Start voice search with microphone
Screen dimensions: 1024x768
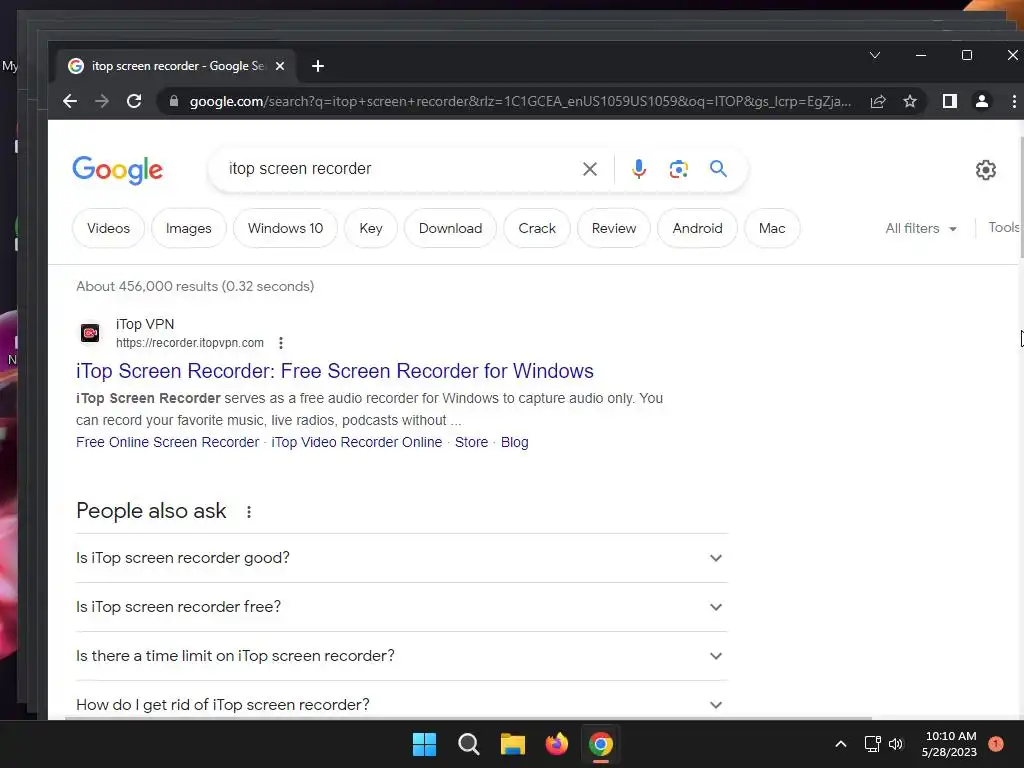click(x=639, y=169)
